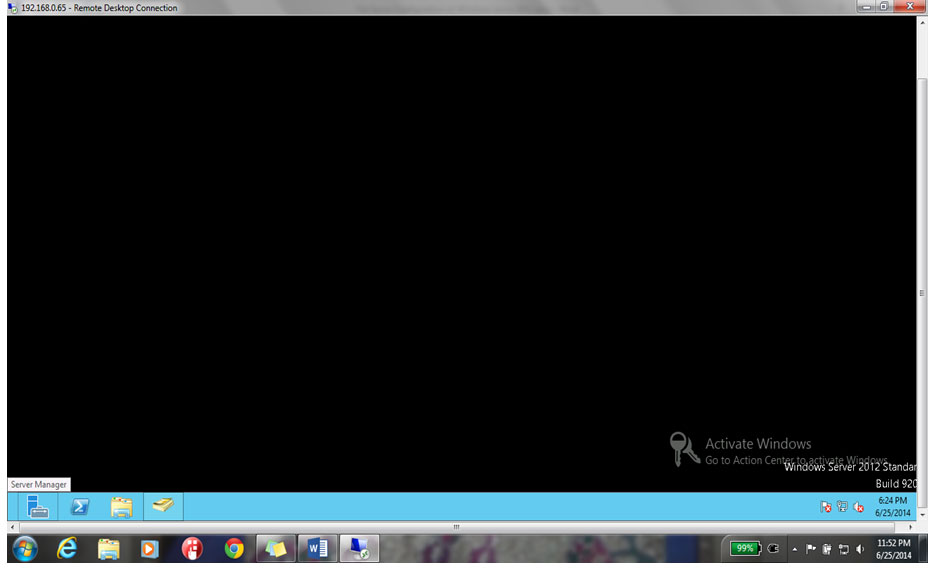
Task: Open Server Manager in the remote taskbar
Action: (x=37, y=507)
